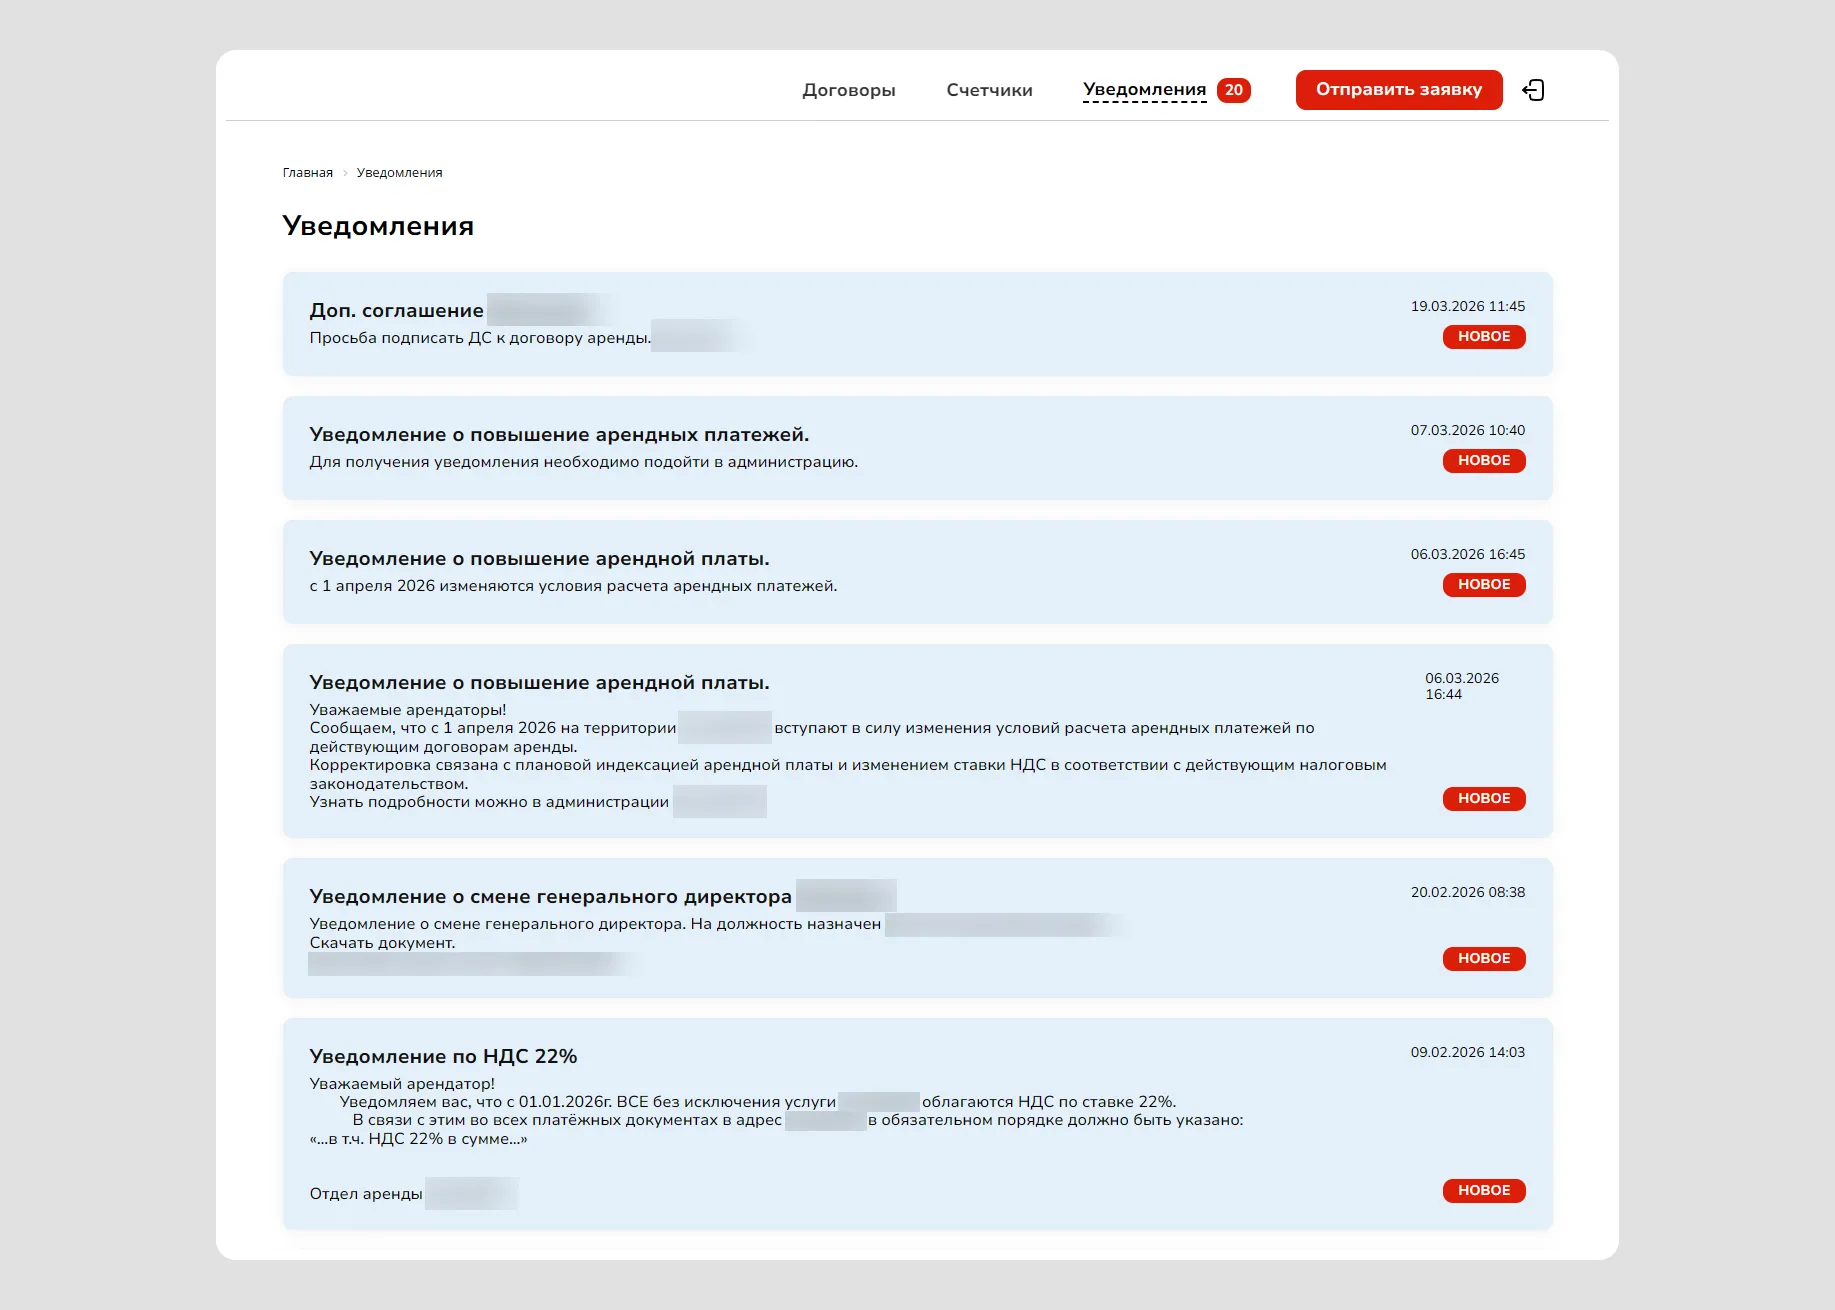Switch to the Счетчики section
The width and height of the screenshot is (1835, 1310).
tap(989, 90)
